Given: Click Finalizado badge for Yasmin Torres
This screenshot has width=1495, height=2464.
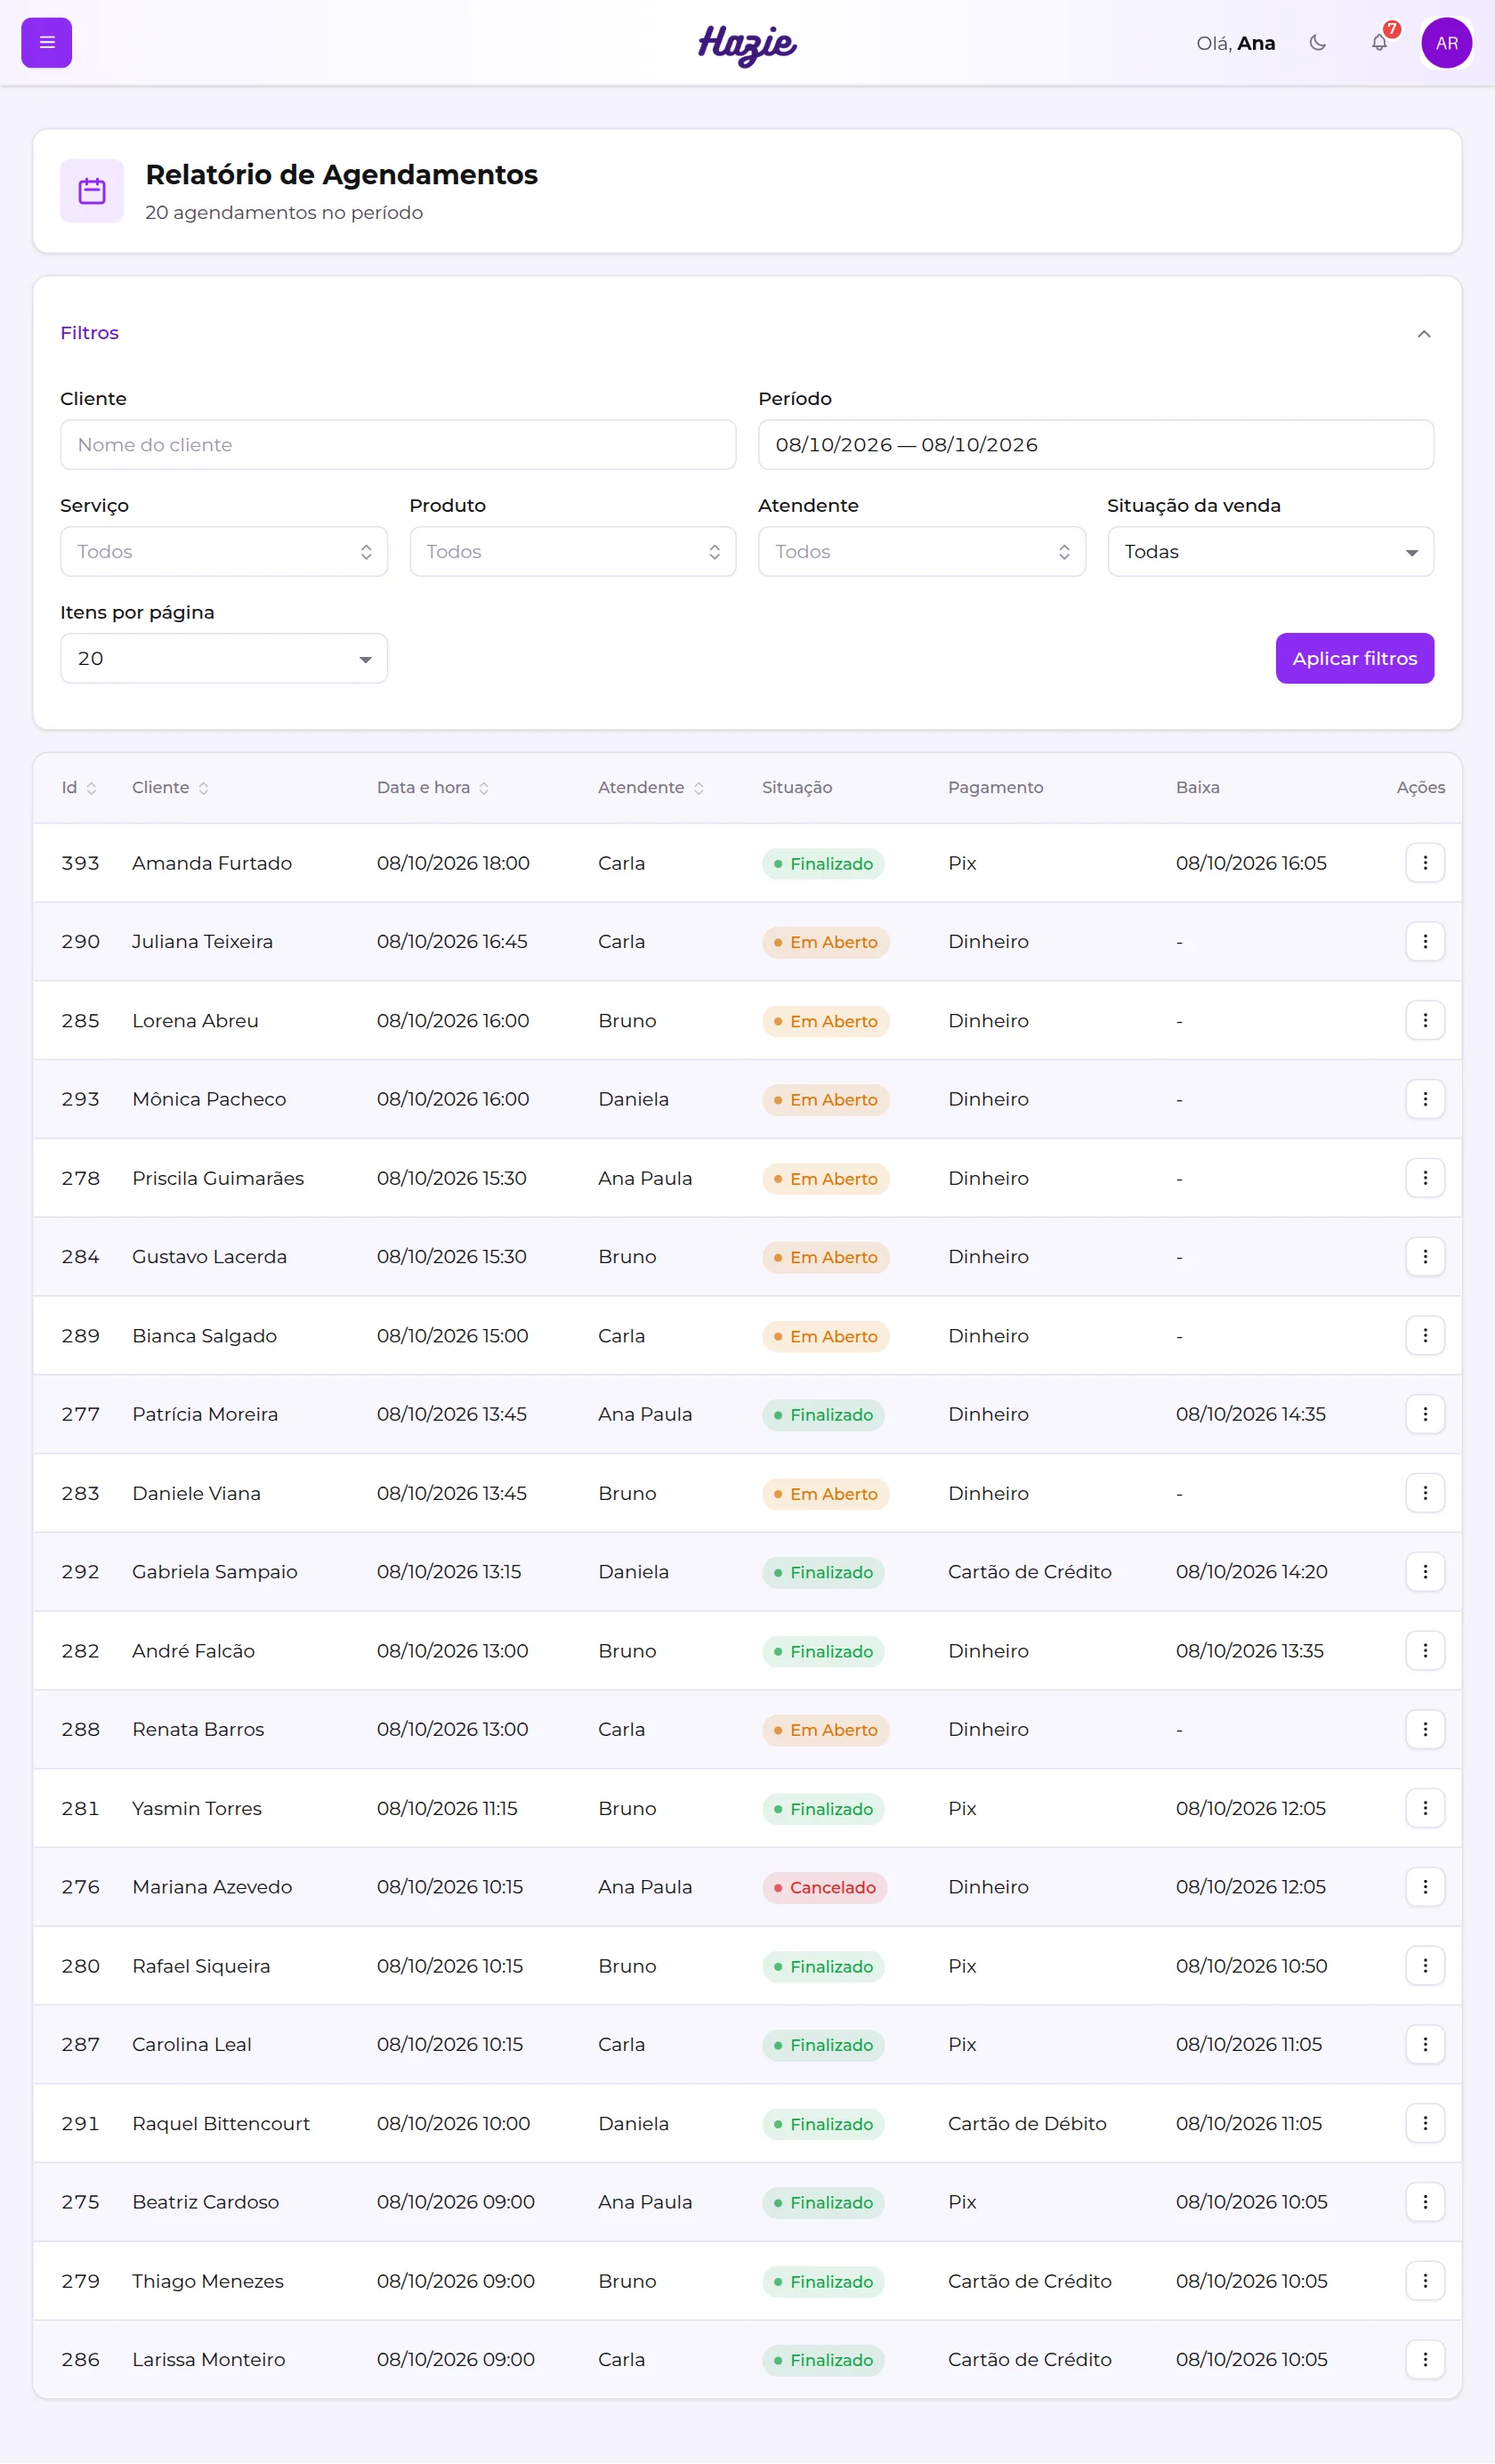Looking at the screenshot, I should pyautogui.click(x=823, y=1809).
